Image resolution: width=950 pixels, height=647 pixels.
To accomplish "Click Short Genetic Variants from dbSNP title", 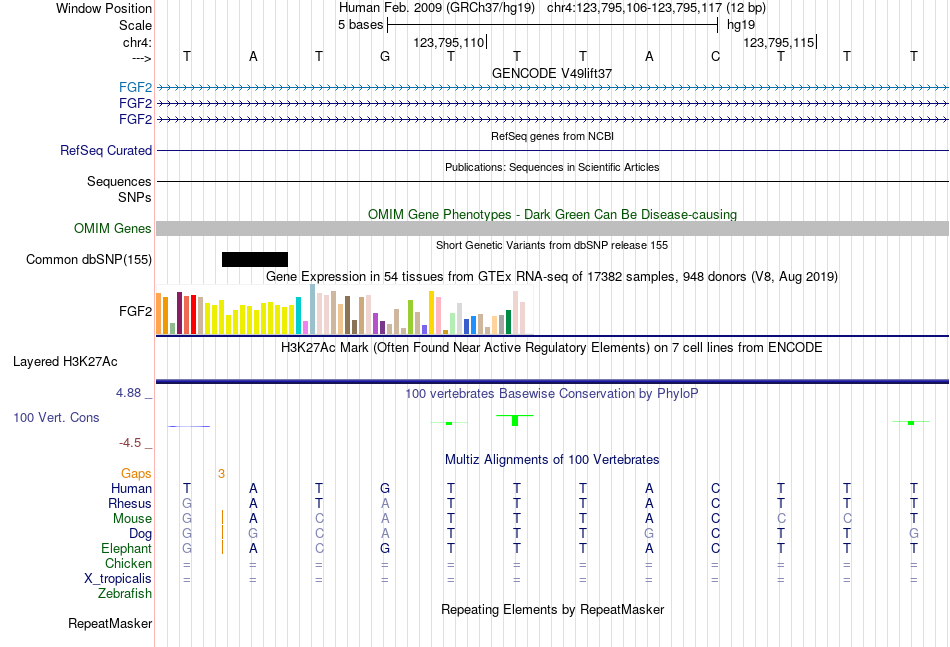I will 552,245.
